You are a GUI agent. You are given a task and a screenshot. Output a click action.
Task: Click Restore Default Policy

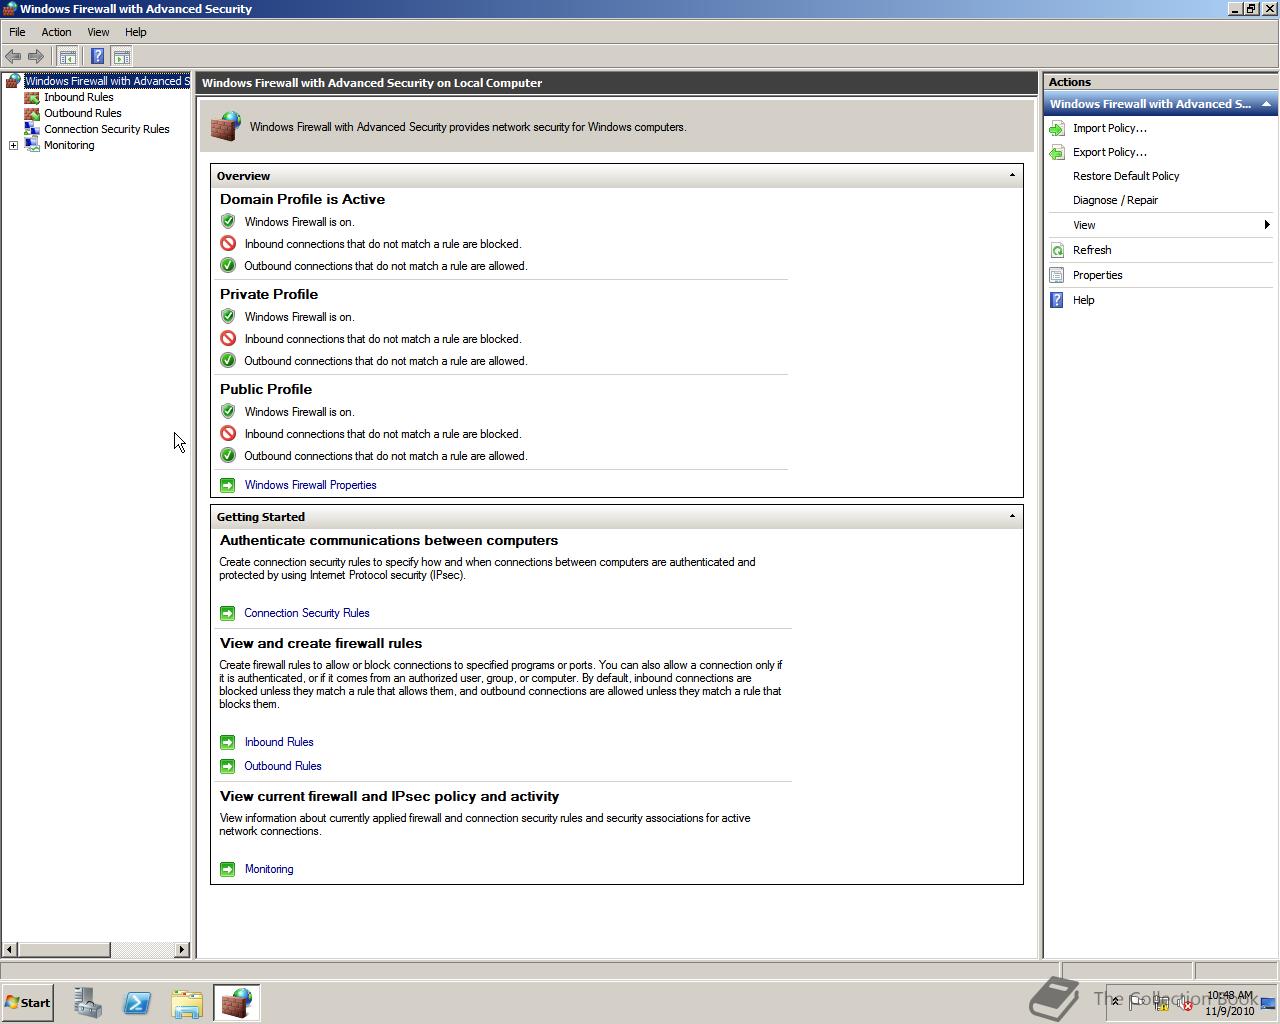click(x=1126, y=176)
